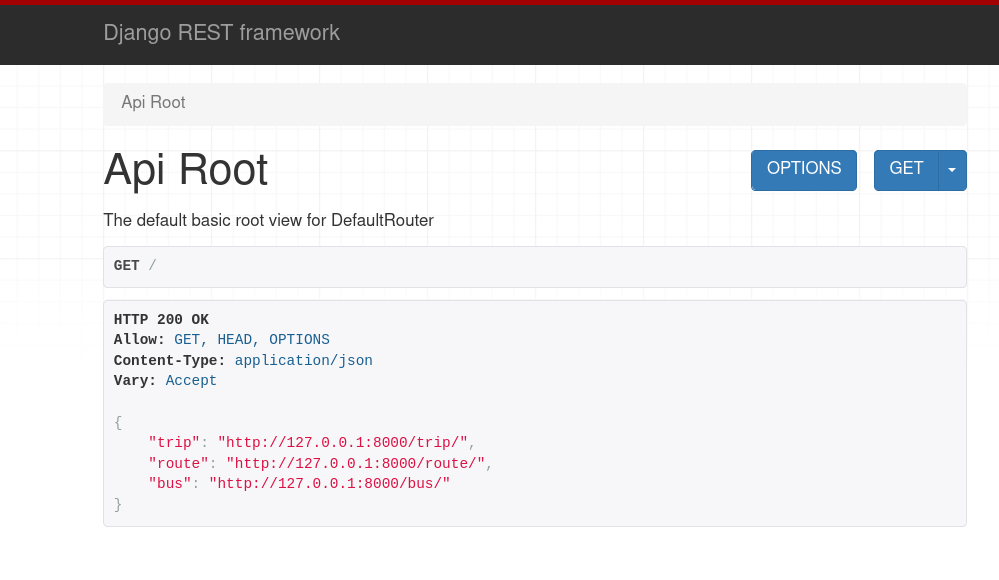
Task: Click the HTTP 200 OK status line
Action: [x=161, y=320]
